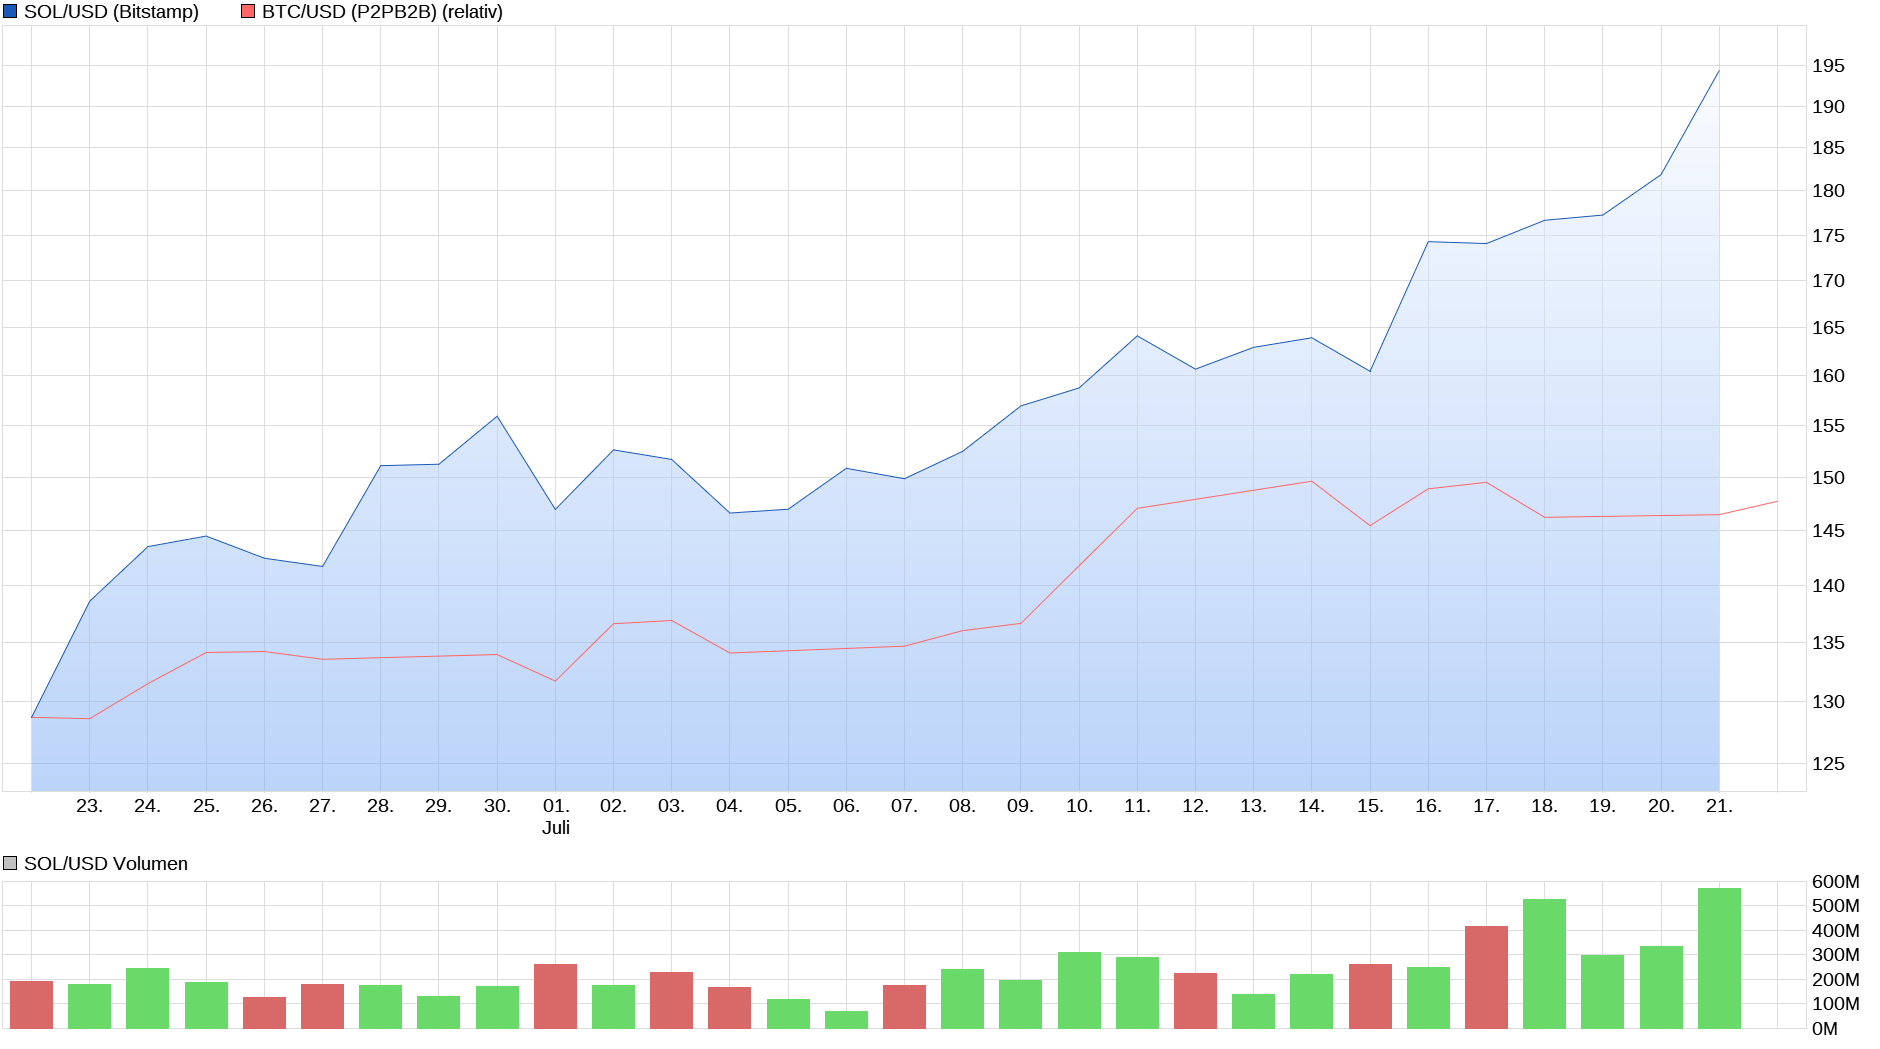
Task: Click the '180' price axis label
Action: click(x=1828, y=191)
